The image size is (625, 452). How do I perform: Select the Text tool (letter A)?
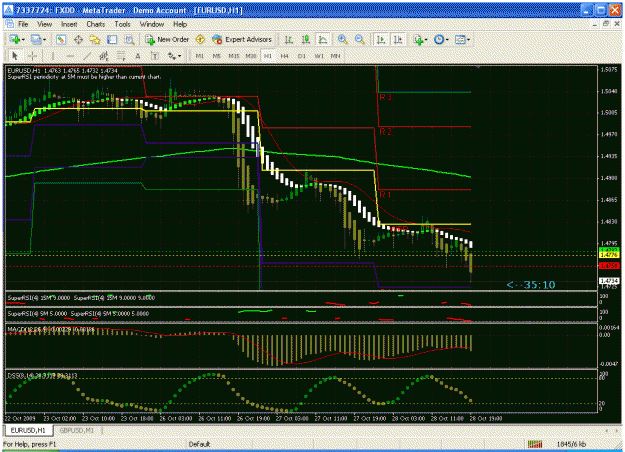tap(138, 56)
